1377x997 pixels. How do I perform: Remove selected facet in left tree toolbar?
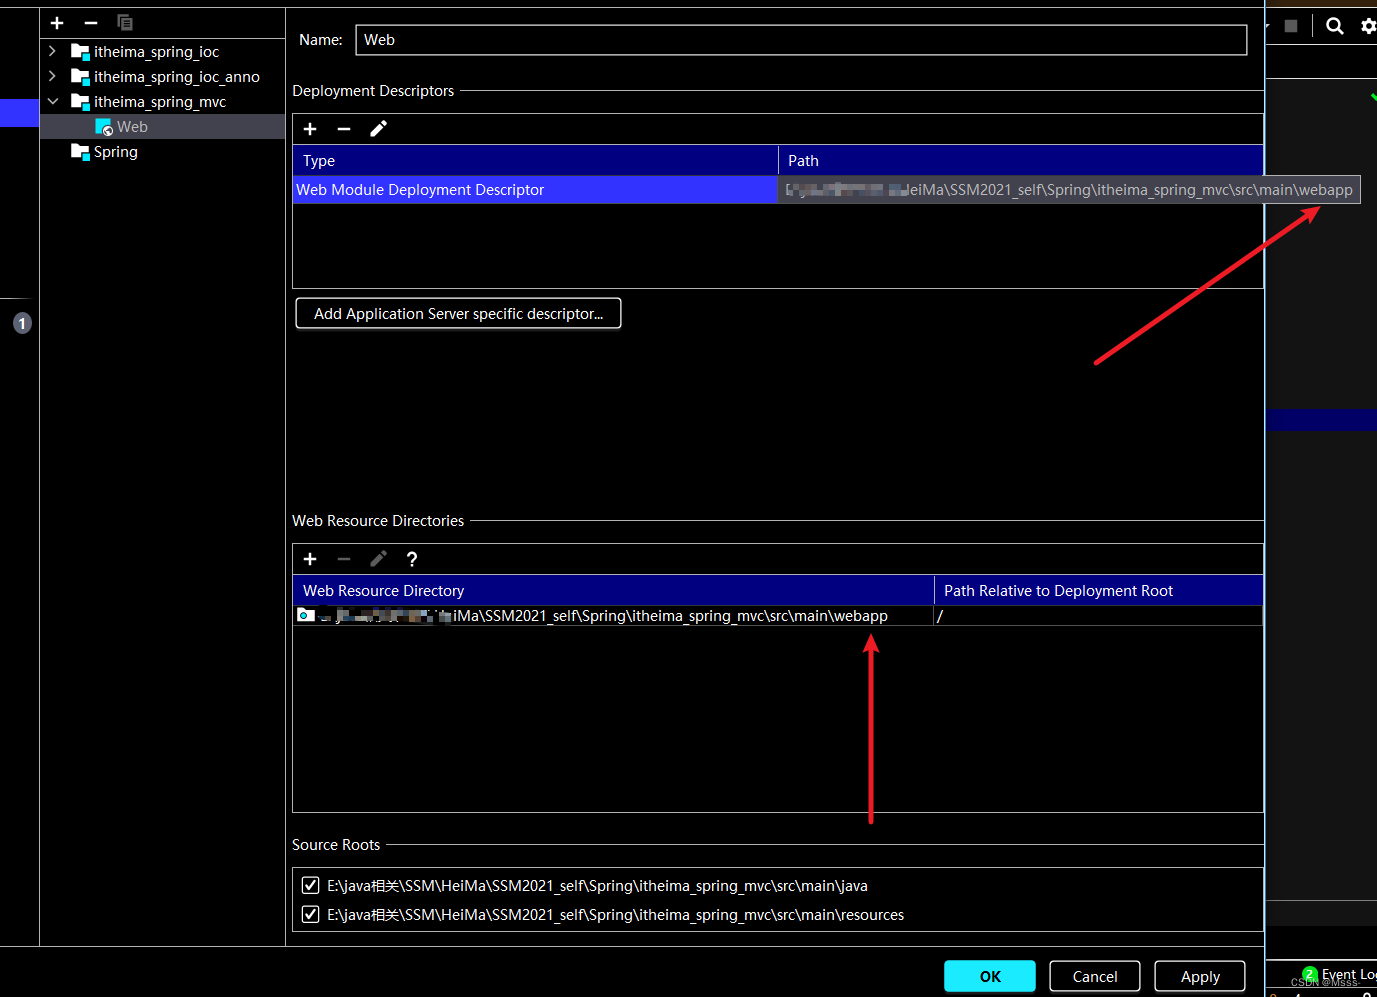point(91,22)
